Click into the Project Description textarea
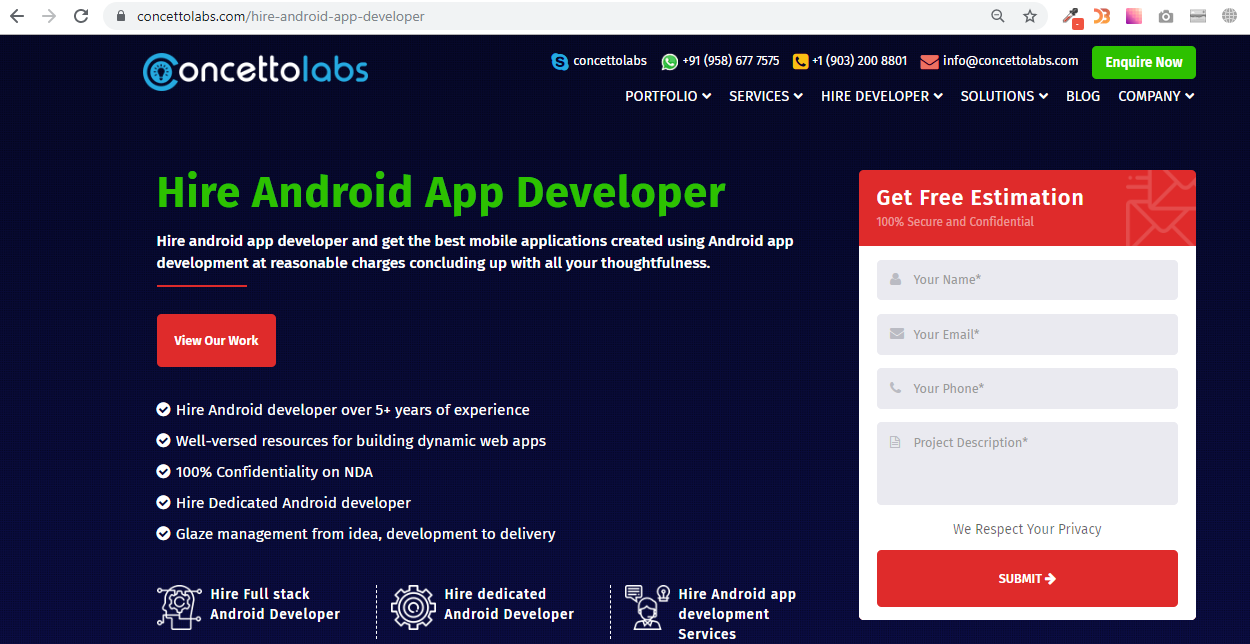 click(1027, 463)
